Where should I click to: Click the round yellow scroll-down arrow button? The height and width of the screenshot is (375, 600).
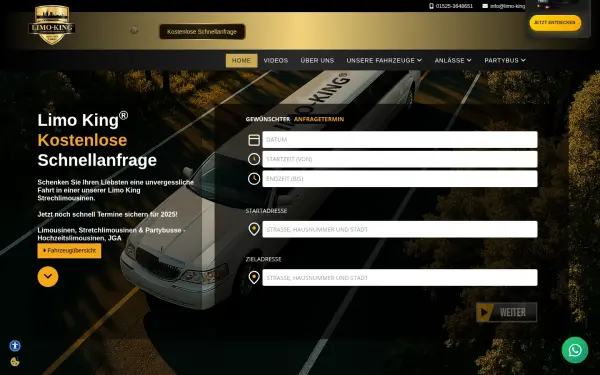pos(48,276)
